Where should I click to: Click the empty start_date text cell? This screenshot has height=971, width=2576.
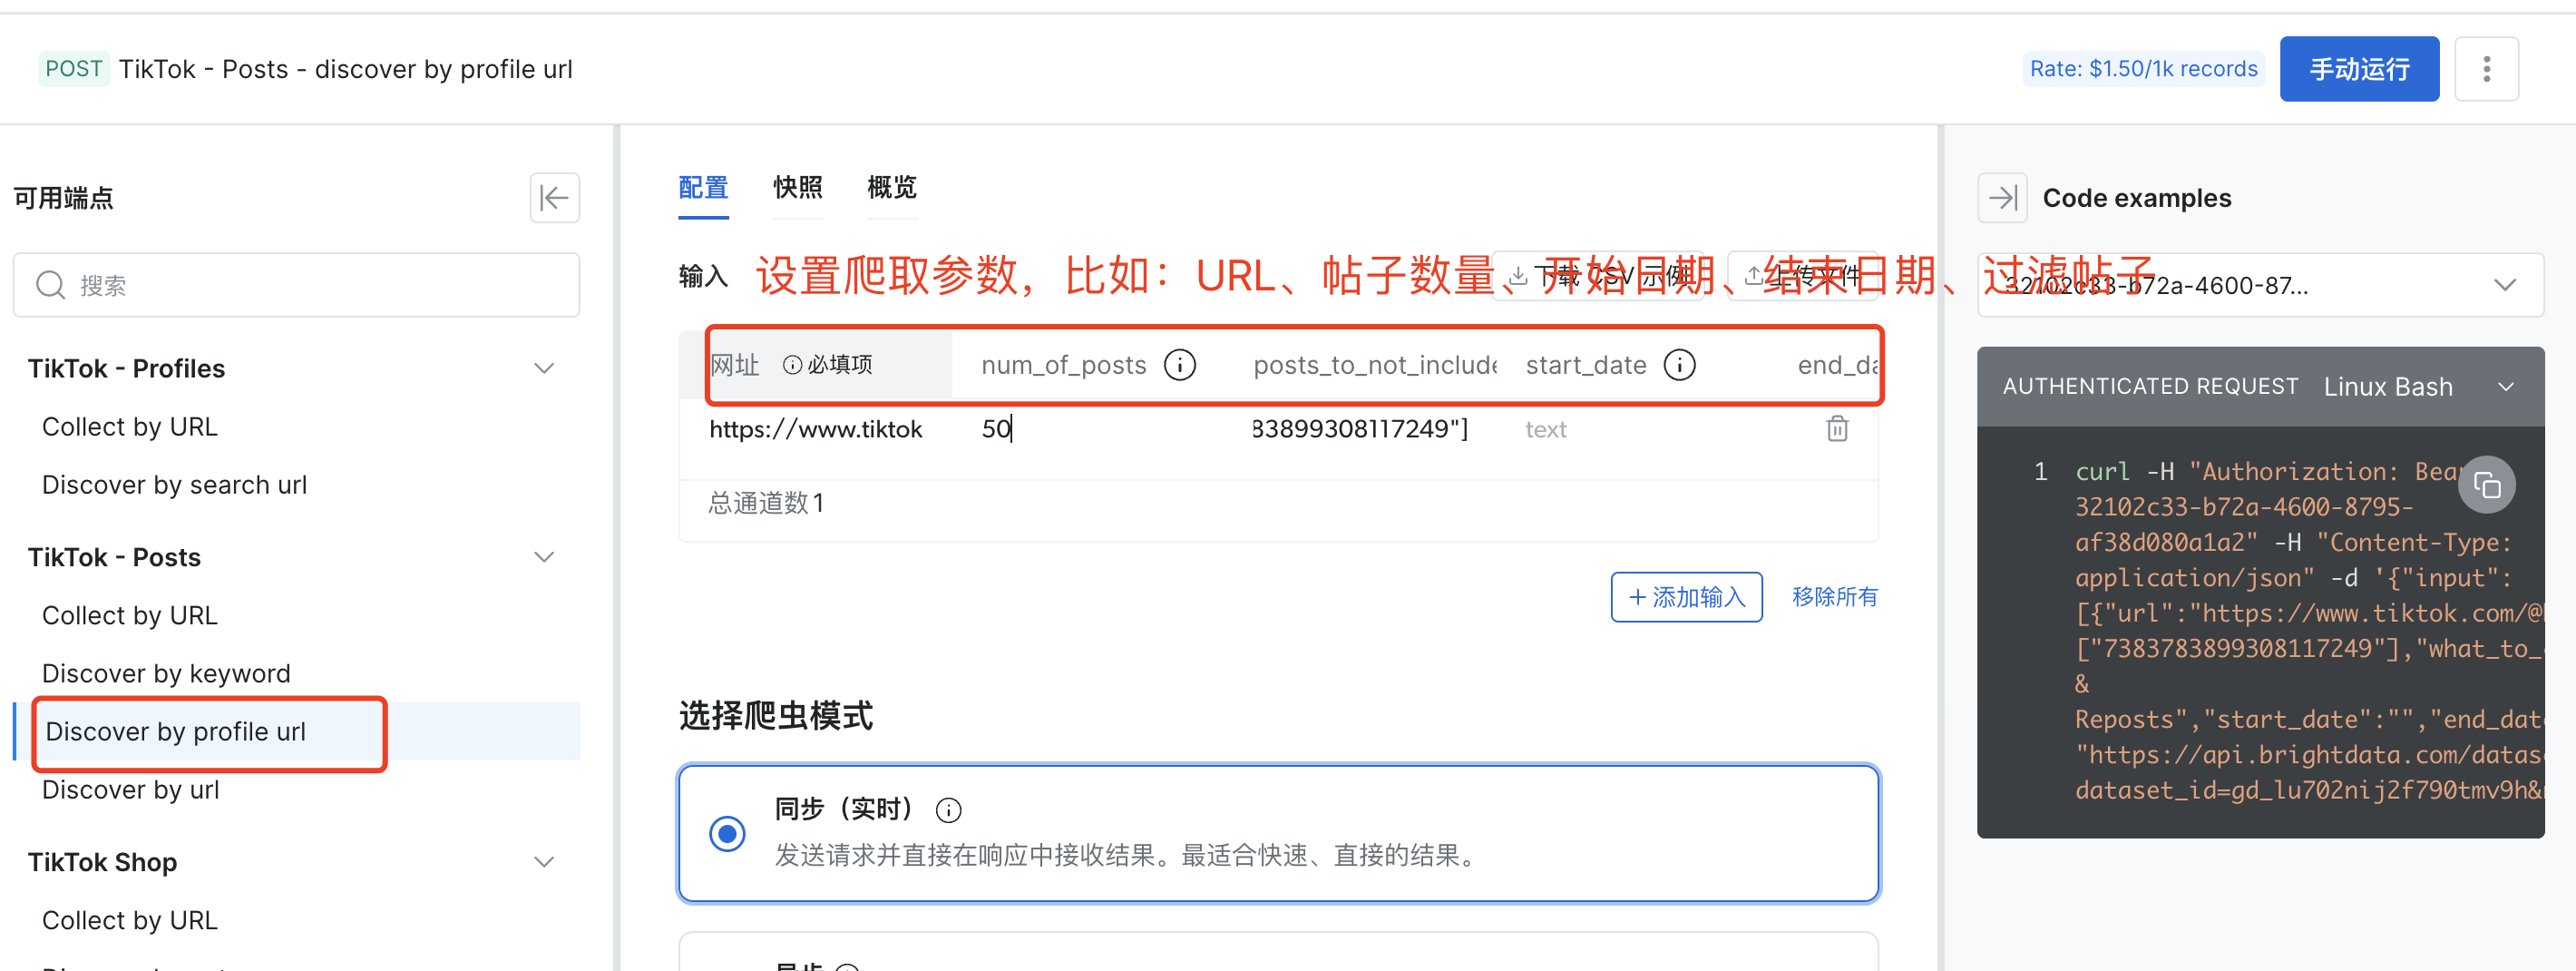point(1546,429)
